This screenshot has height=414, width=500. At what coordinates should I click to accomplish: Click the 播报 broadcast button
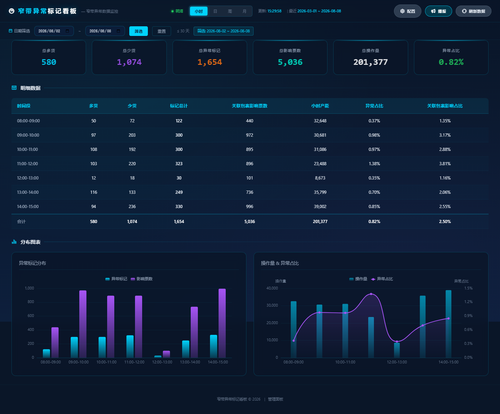[438, 11]
